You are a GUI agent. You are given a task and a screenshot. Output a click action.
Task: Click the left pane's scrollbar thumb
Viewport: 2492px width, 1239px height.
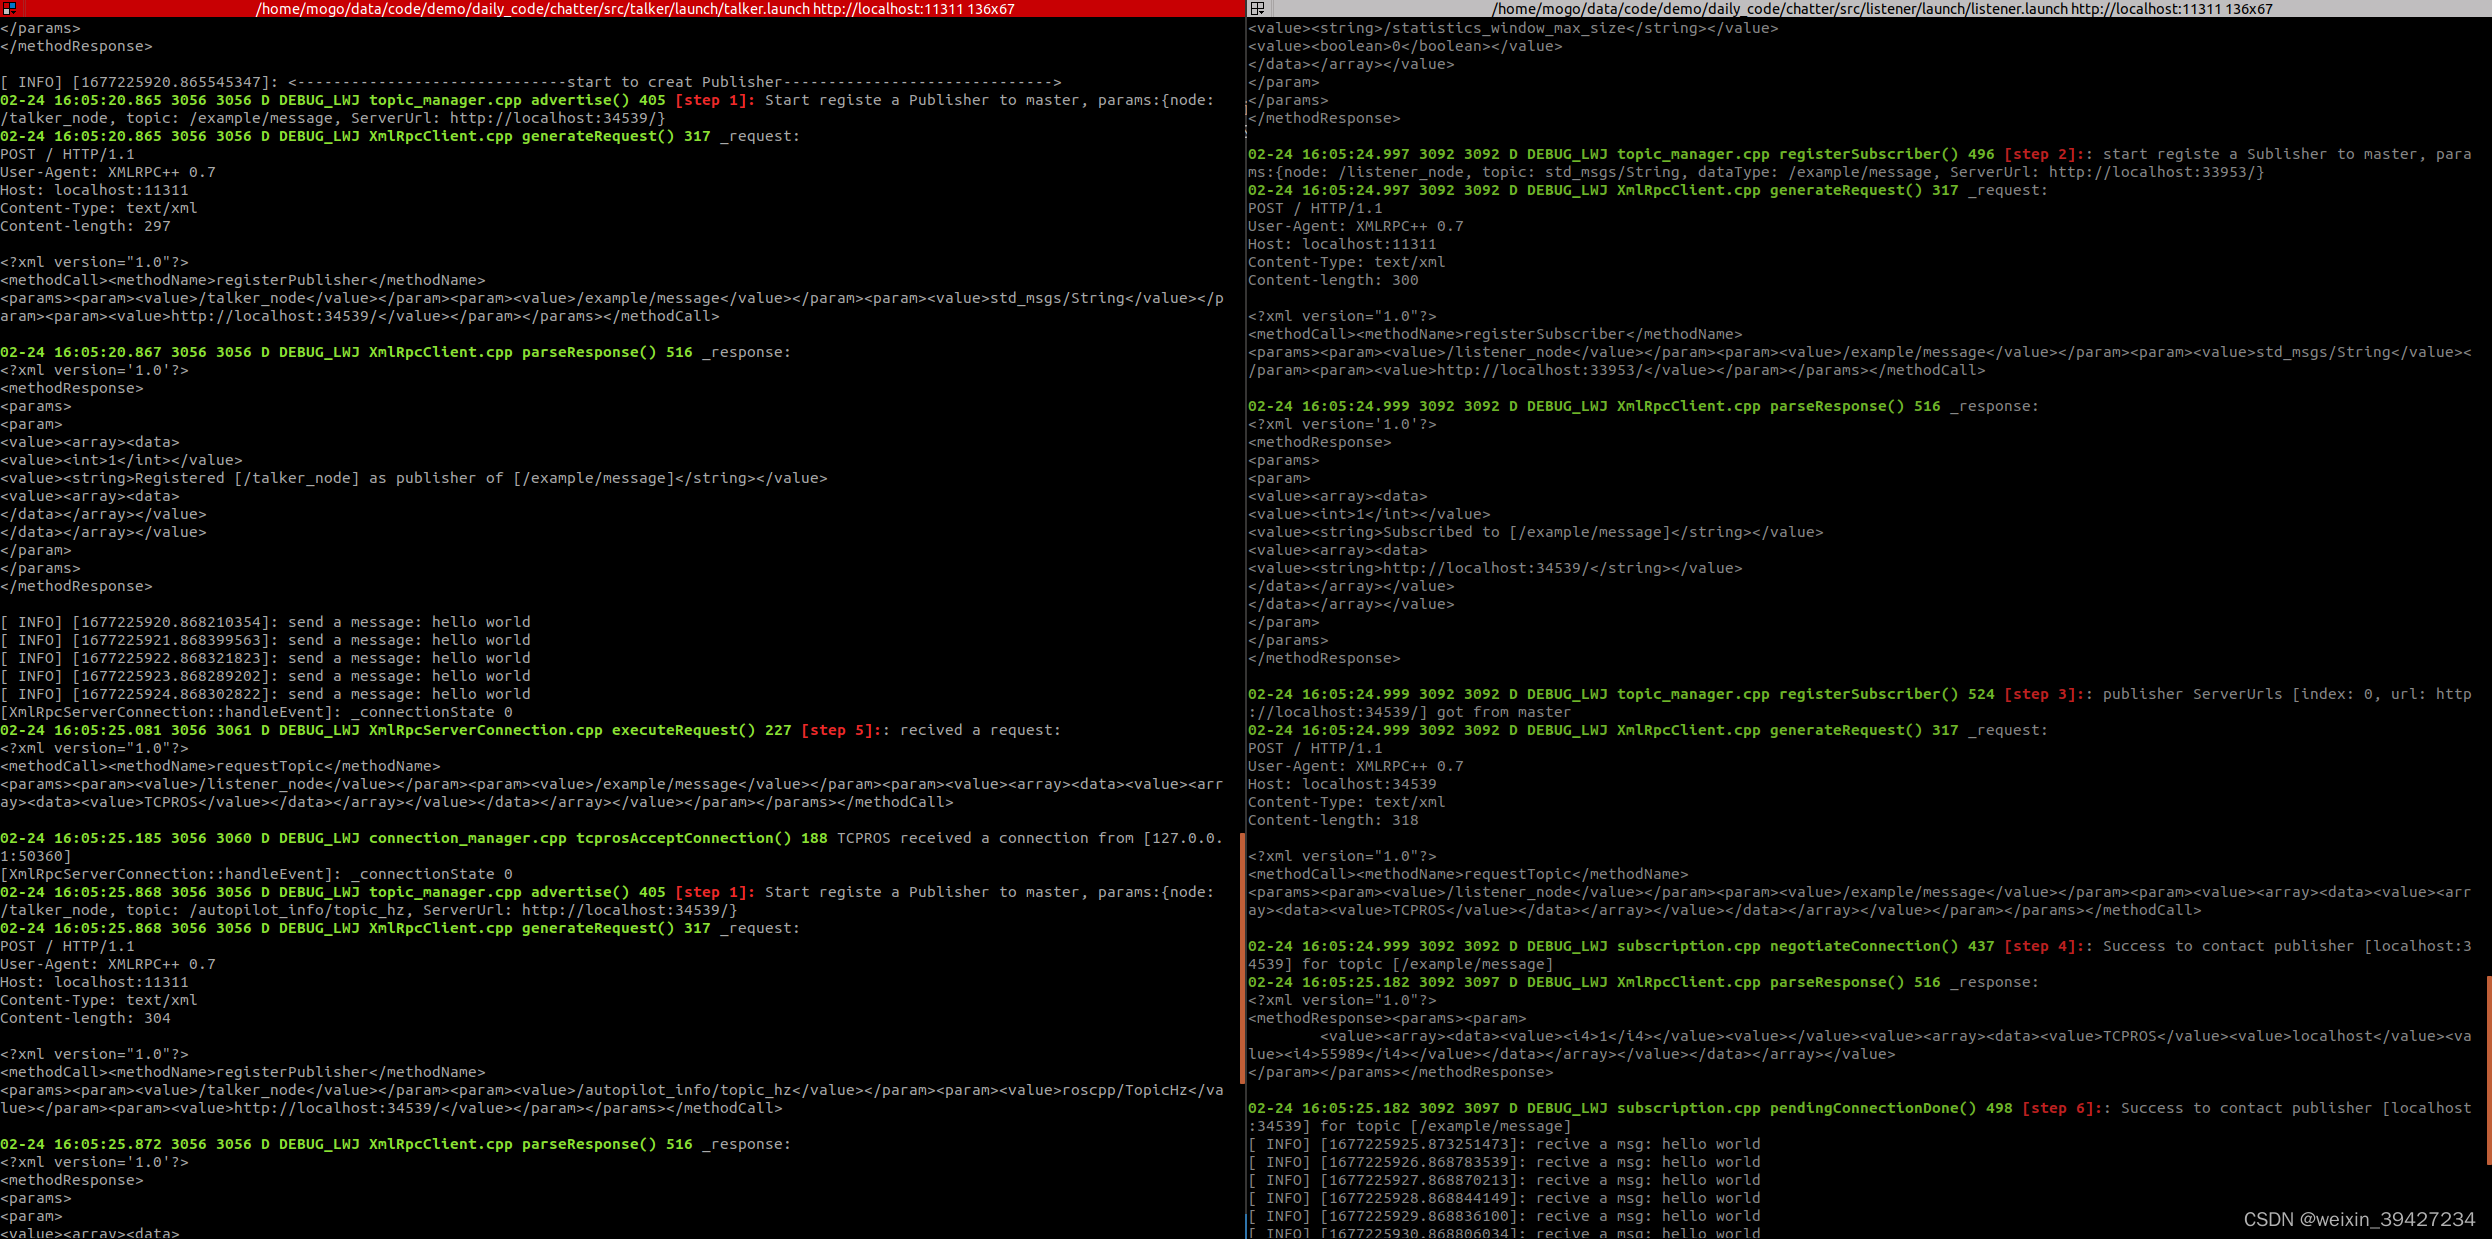point(1242,958)
